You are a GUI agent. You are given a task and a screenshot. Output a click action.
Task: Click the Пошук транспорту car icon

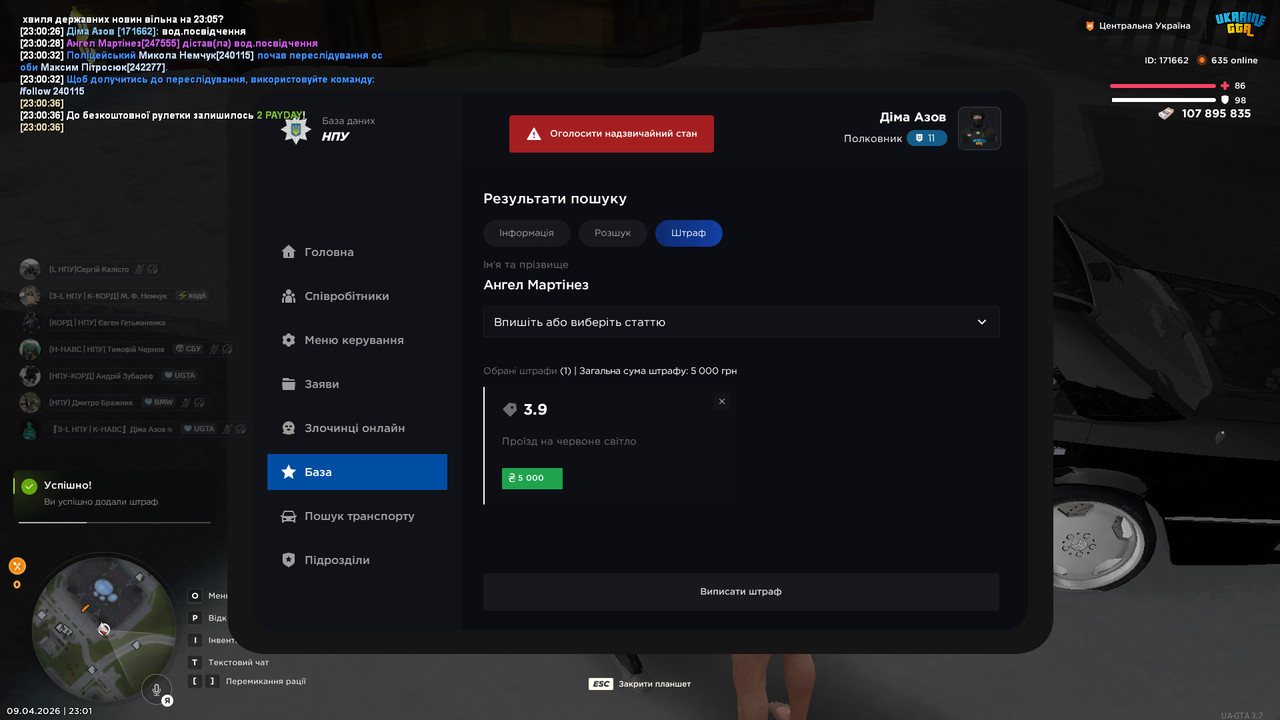click(x=289, y=516)
